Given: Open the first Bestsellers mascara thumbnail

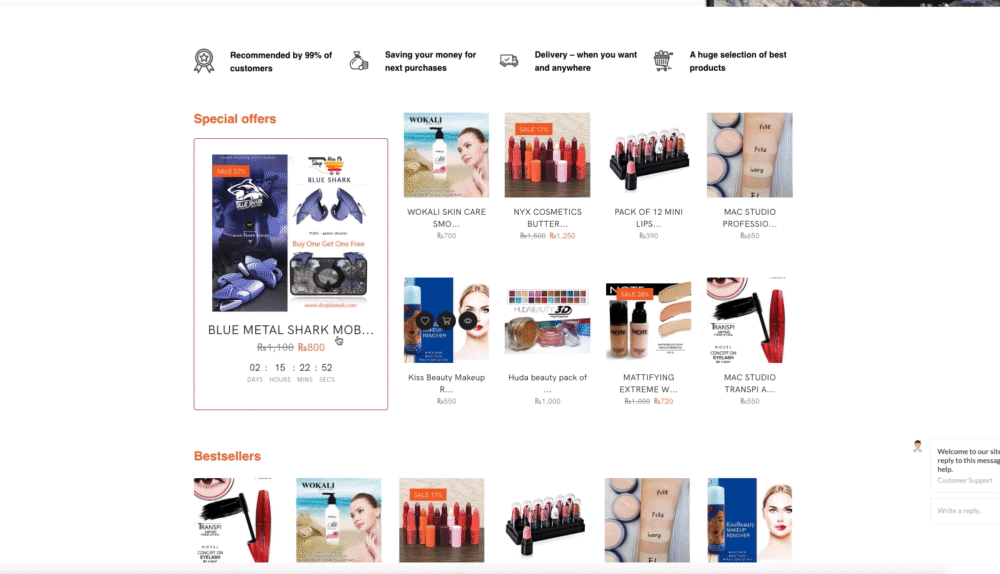Looking at the screenshot, I should pyautogui.click(x=236, y=520).
